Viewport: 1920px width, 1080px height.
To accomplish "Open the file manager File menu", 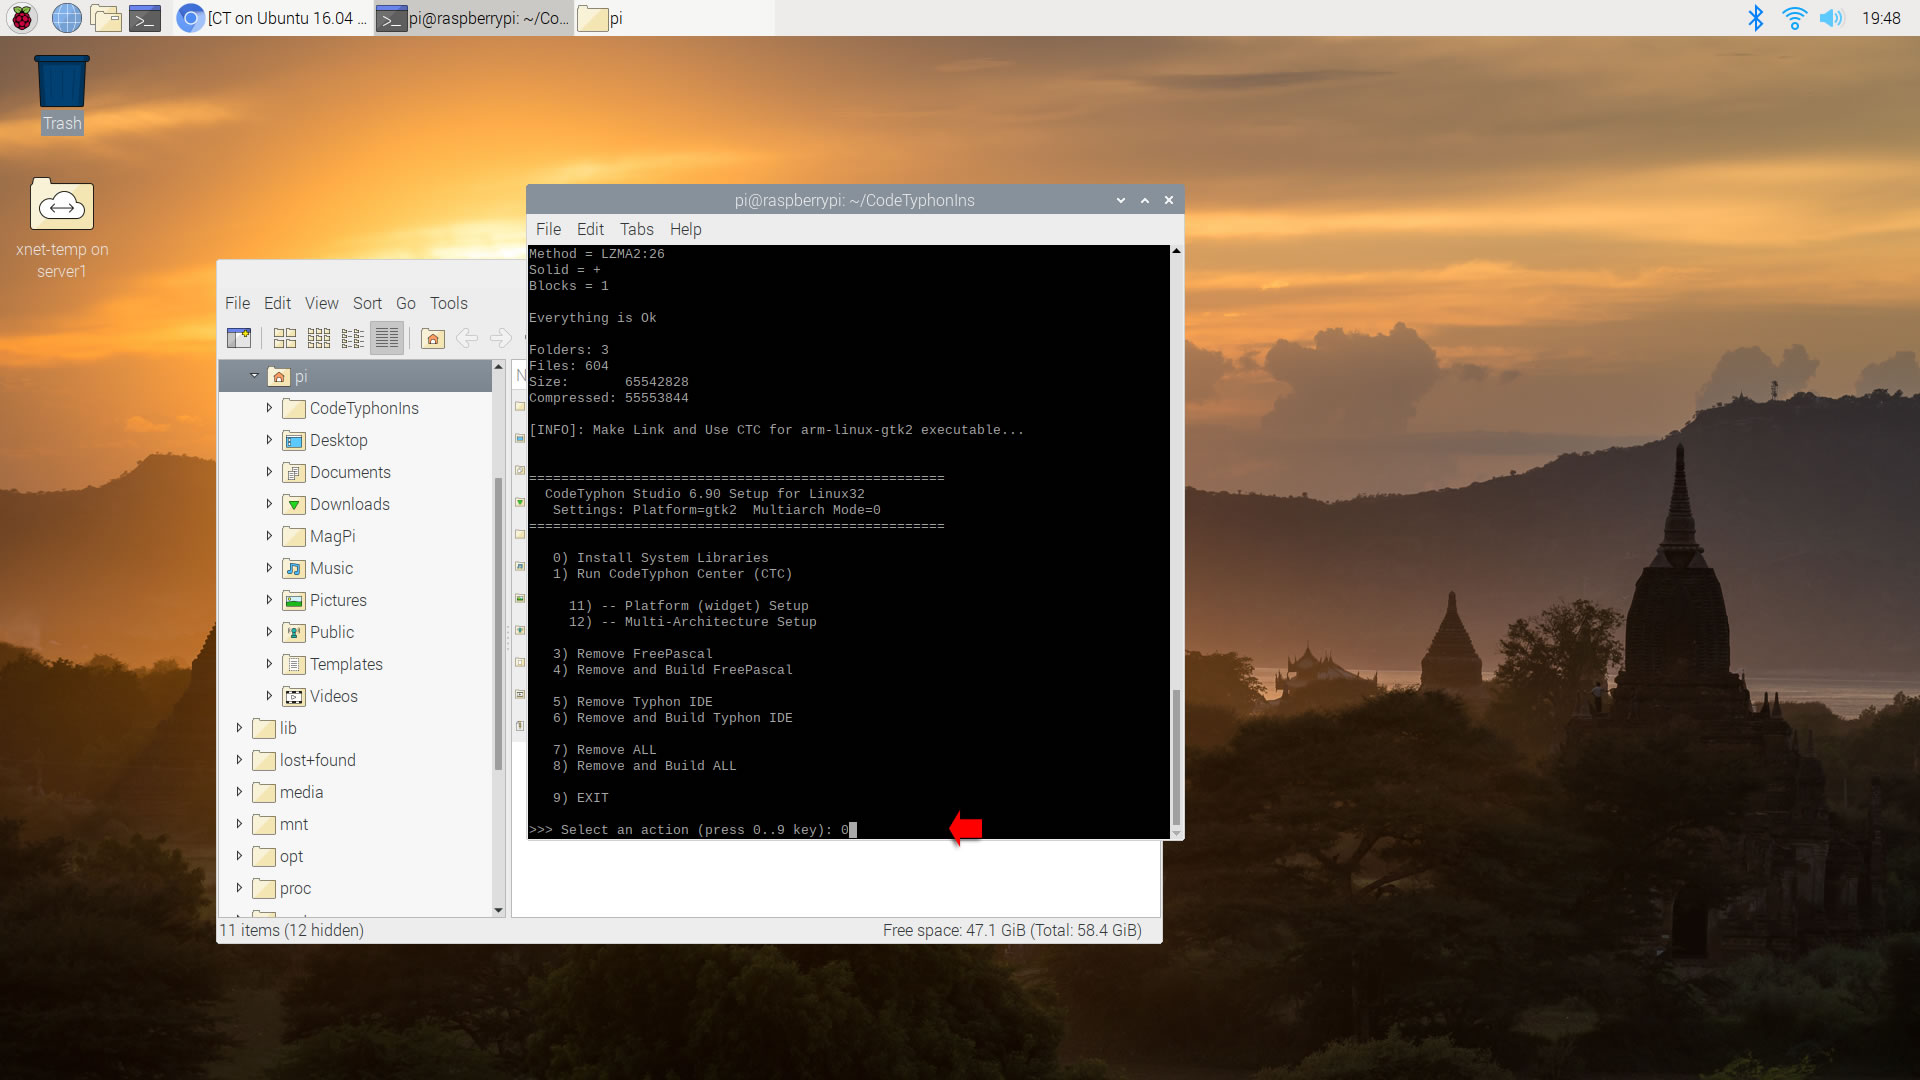I will [237, 303].
